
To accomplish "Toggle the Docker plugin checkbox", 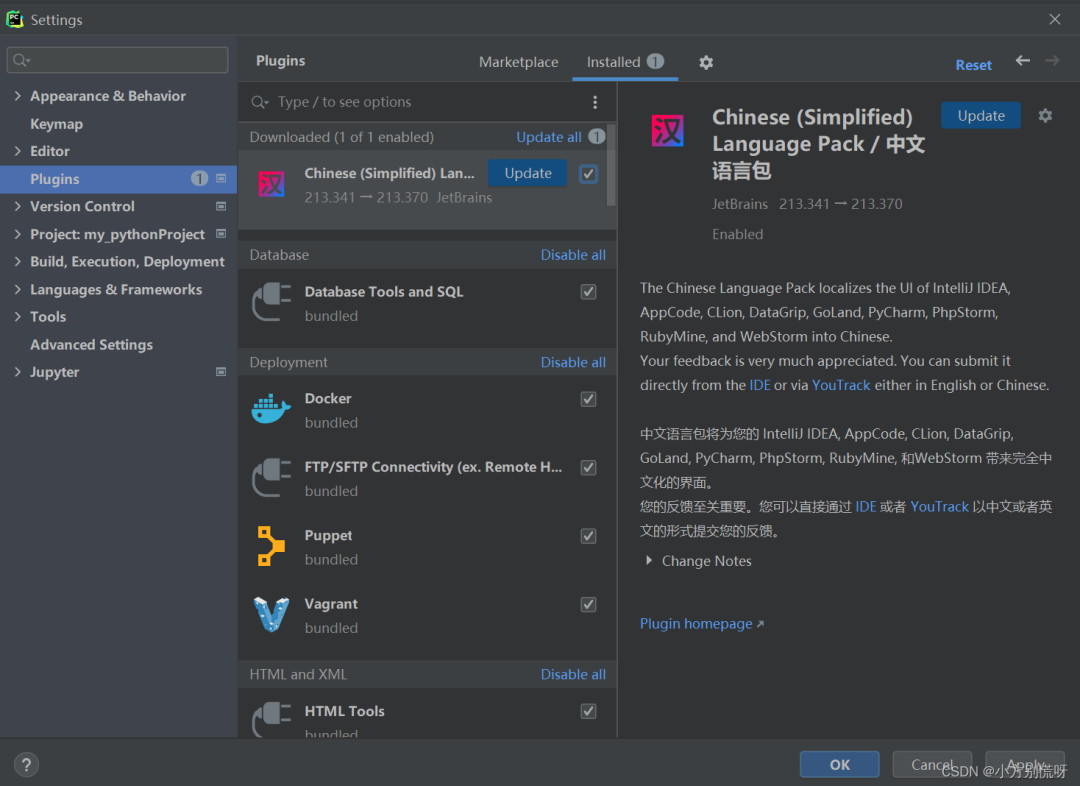I will click(588, 399).
